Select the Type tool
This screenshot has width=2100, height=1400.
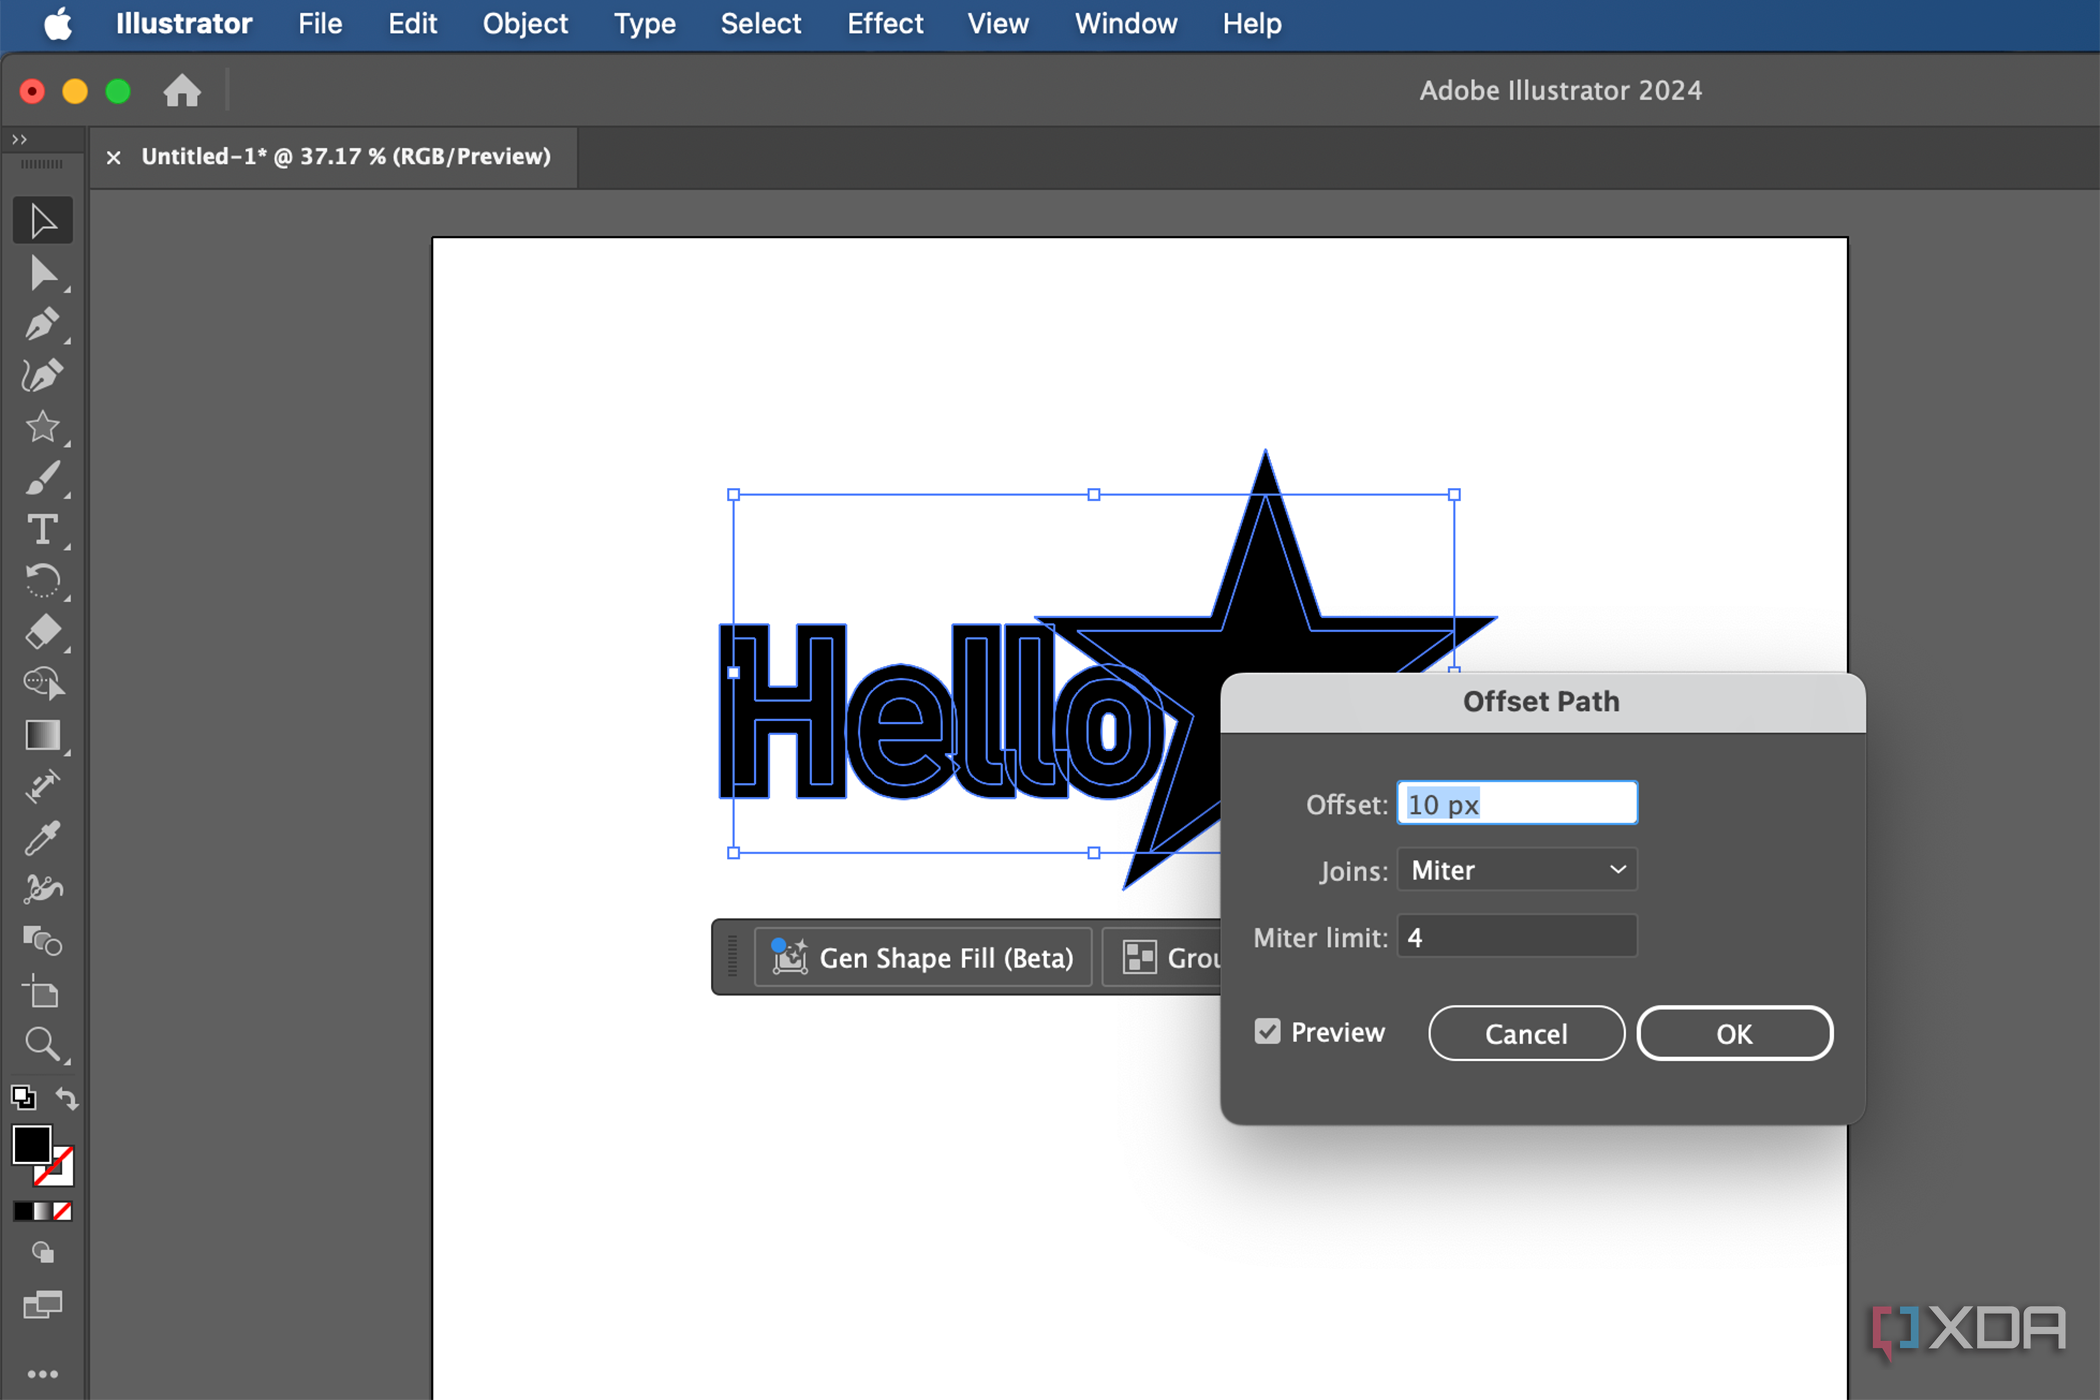pyautogui.click(x=42, y=530)
